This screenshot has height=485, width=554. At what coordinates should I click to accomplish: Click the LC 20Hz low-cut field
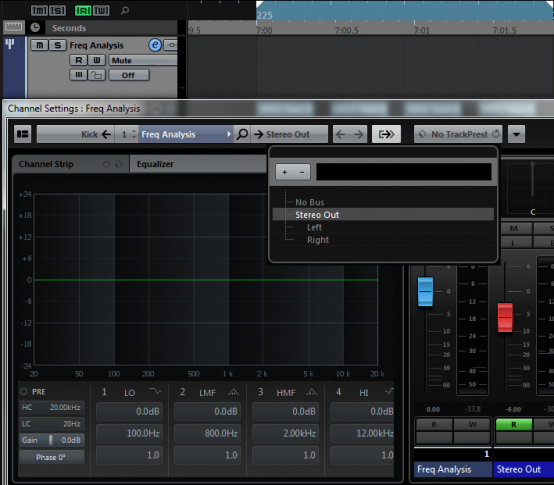52,424
